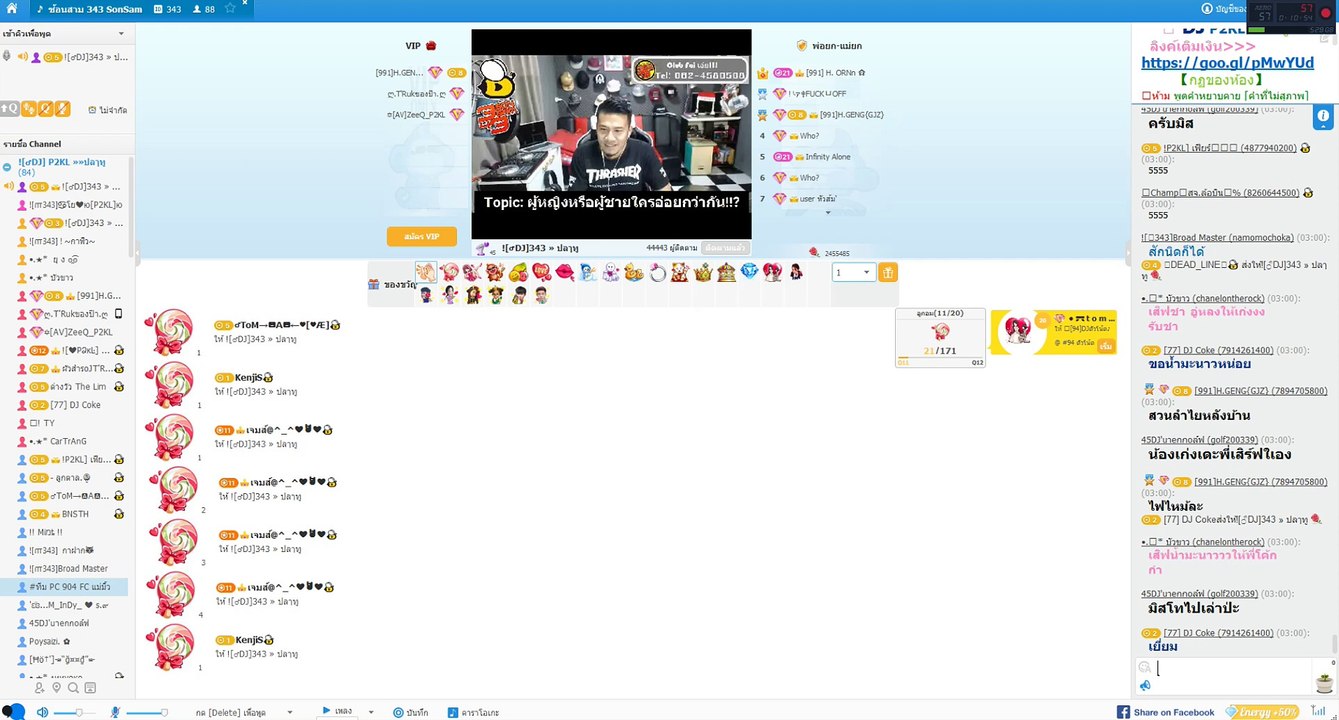This screenshot has width=1339, height=720.
Task: Click the orange button on the yellow gift banner
Action: [x=1105, y=344]
